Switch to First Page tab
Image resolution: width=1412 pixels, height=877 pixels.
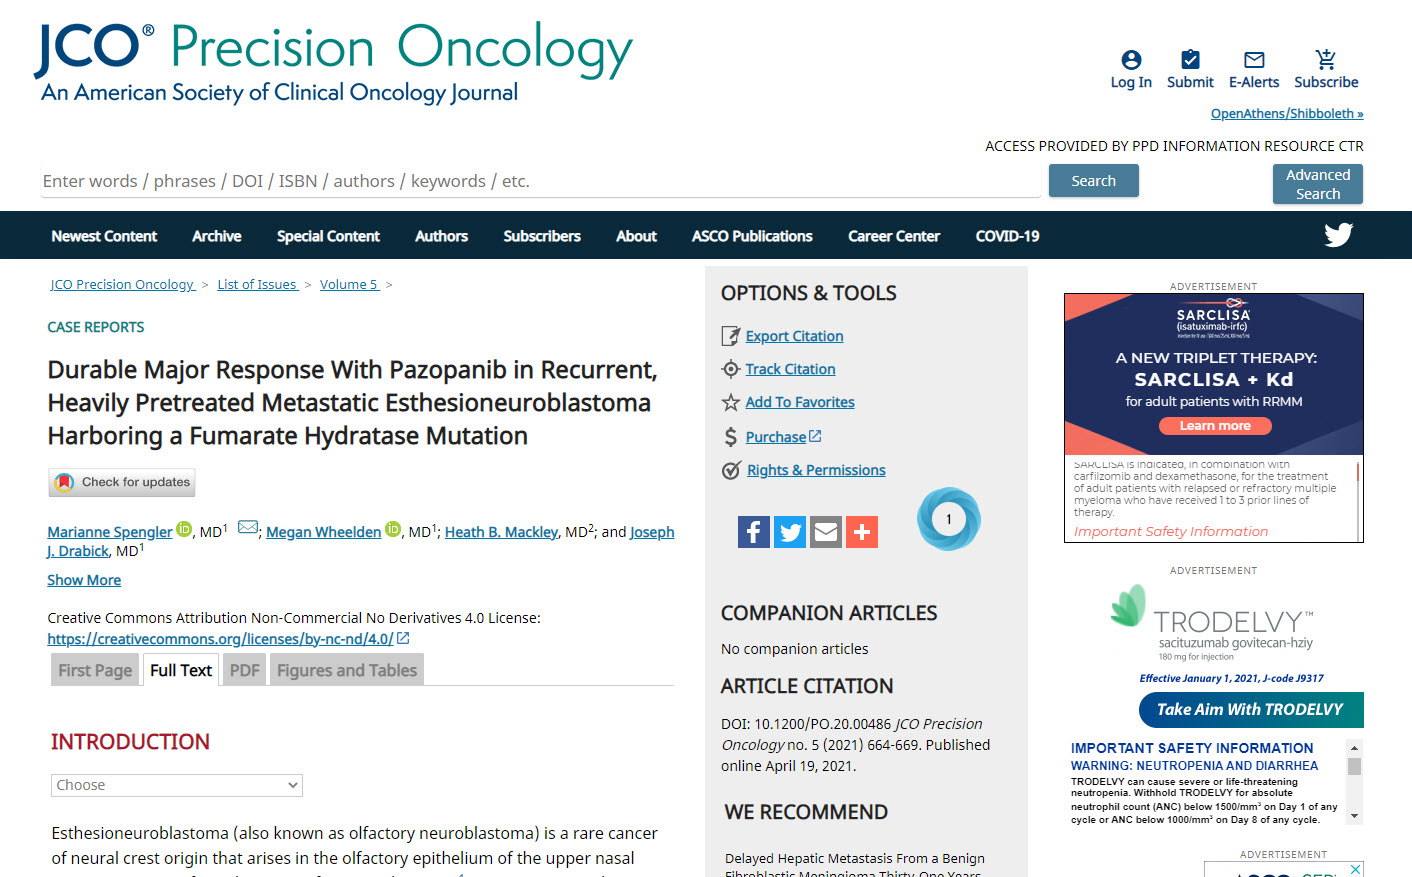click(x=95, y=670)
